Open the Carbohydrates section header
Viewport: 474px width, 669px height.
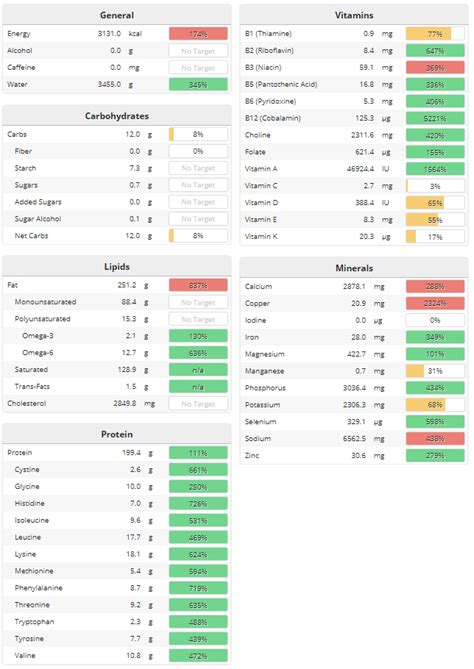117,116
